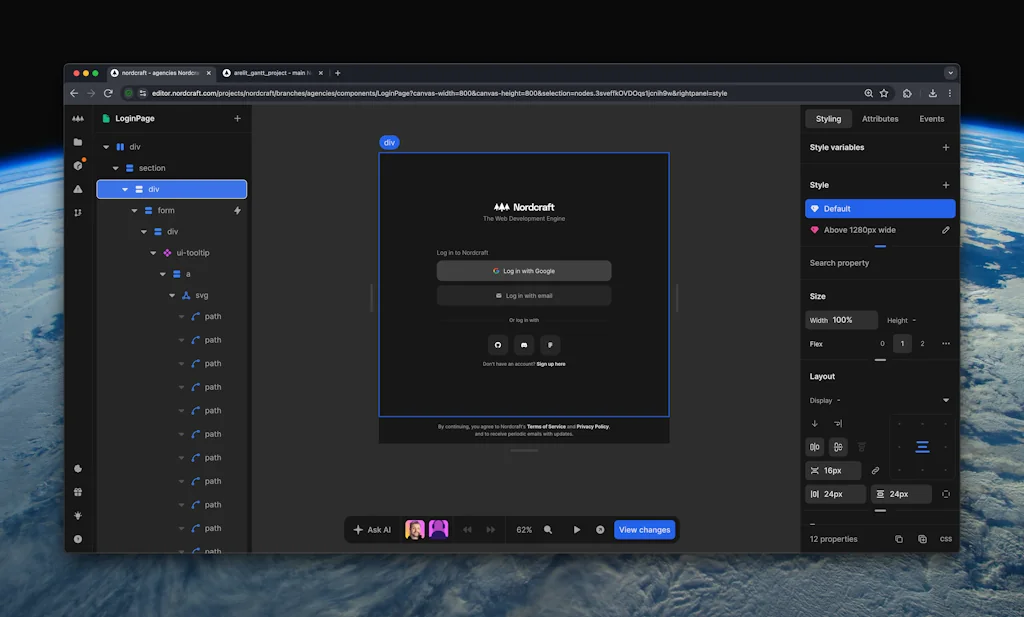Collapse the svg node in the element tree
This screenshot has height=617, width=1024.
[171, 295]
